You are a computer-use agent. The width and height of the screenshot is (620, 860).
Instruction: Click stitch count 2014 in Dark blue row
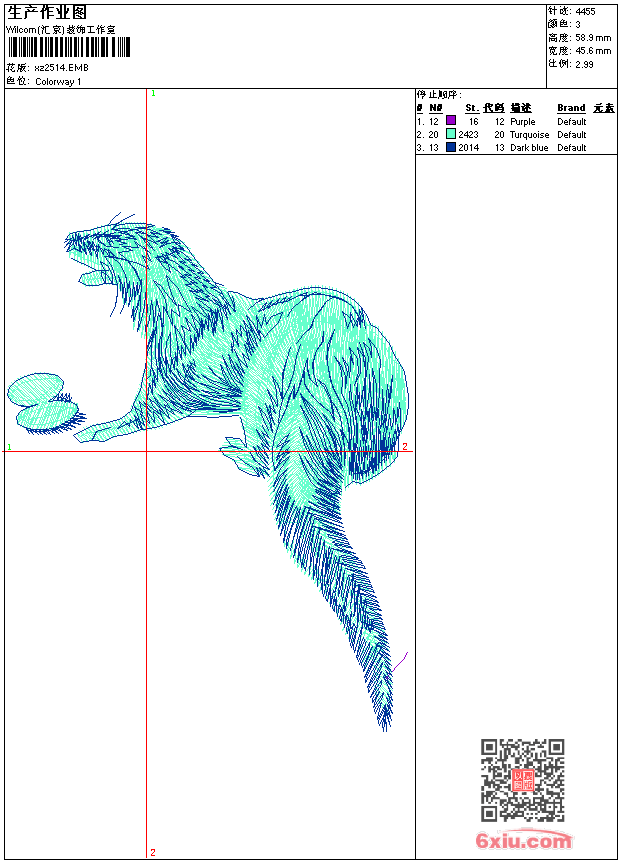(469, 148)
